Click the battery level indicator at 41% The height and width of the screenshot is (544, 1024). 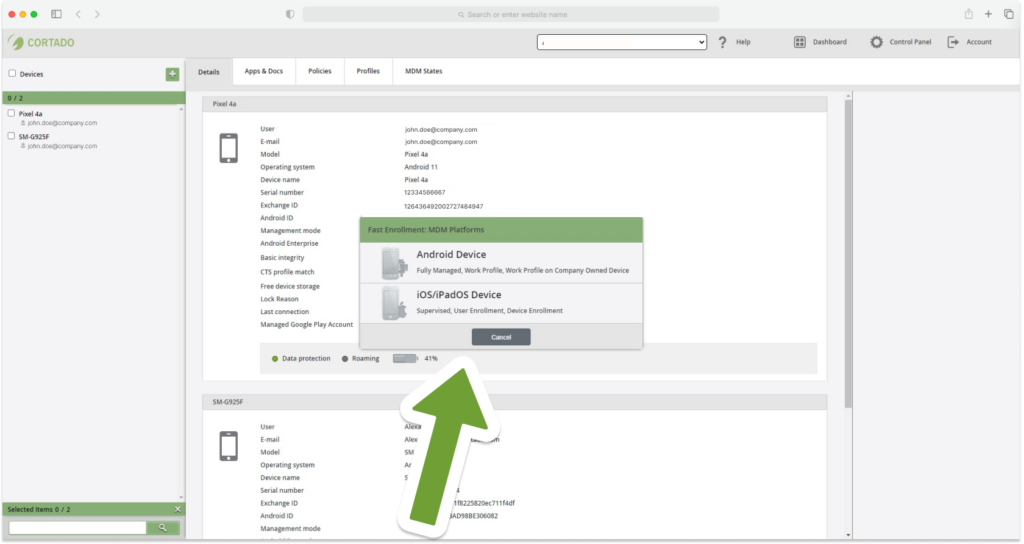click(406, 359)
